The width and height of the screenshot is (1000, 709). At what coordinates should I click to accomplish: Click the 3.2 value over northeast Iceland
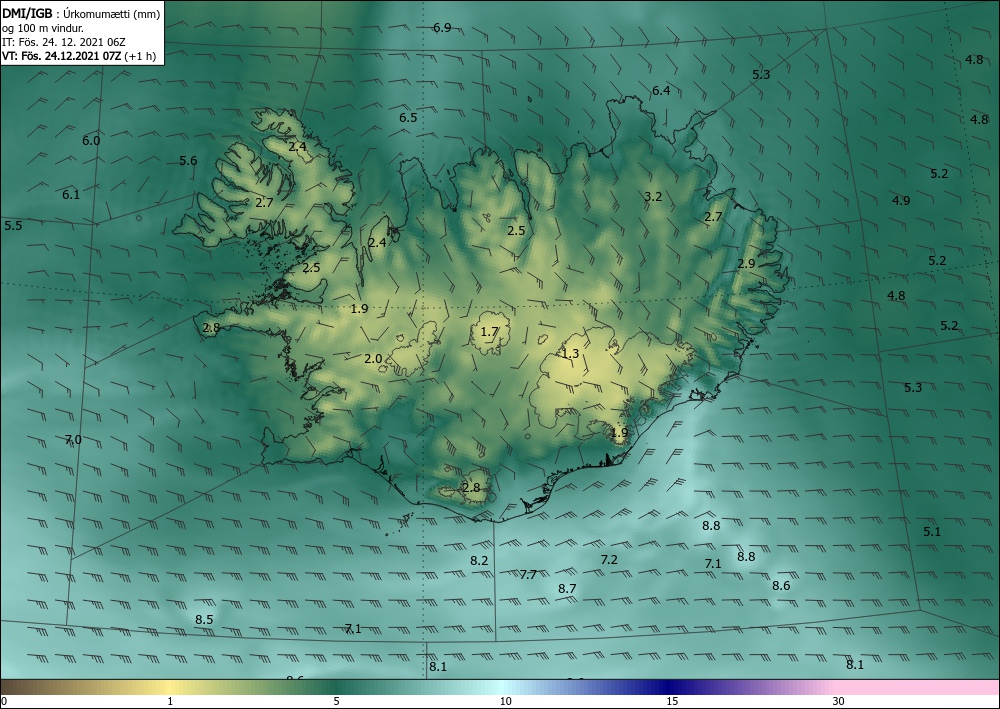point(653,196)
